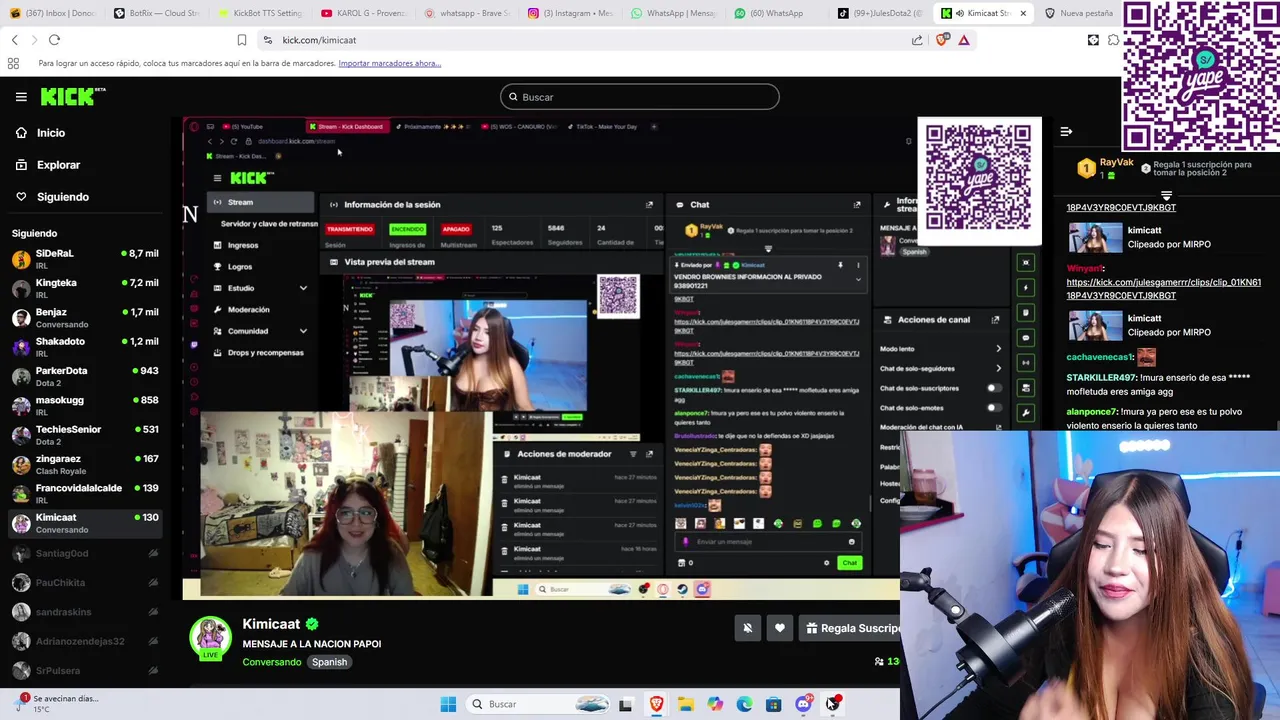Switch to the Nueva pestaña tab
1280x720 pixels.
pyautogui.click(x=1078, y=13)
